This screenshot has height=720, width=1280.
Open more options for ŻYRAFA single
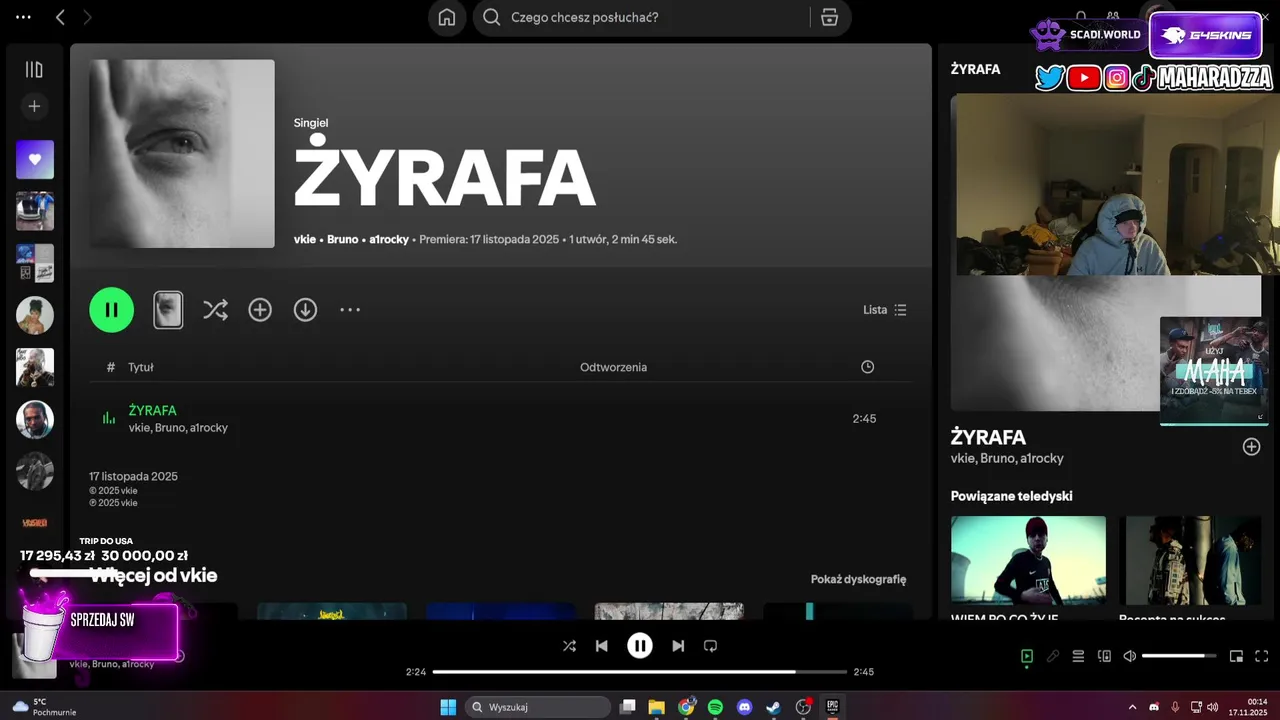pos(350,310)
